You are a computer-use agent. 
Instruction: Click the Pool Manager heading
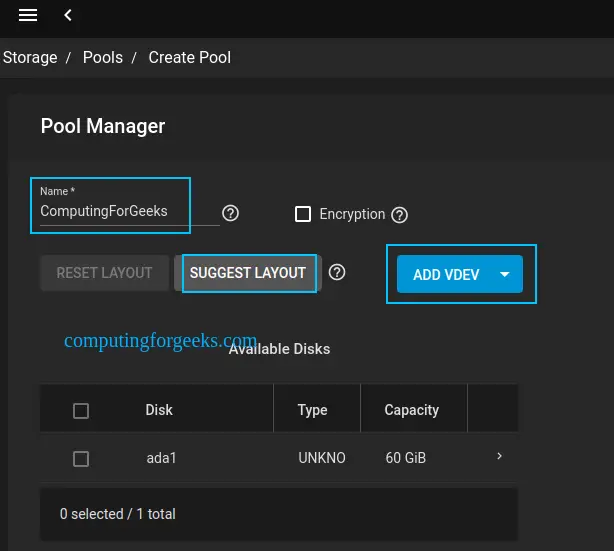click(103, 126)
